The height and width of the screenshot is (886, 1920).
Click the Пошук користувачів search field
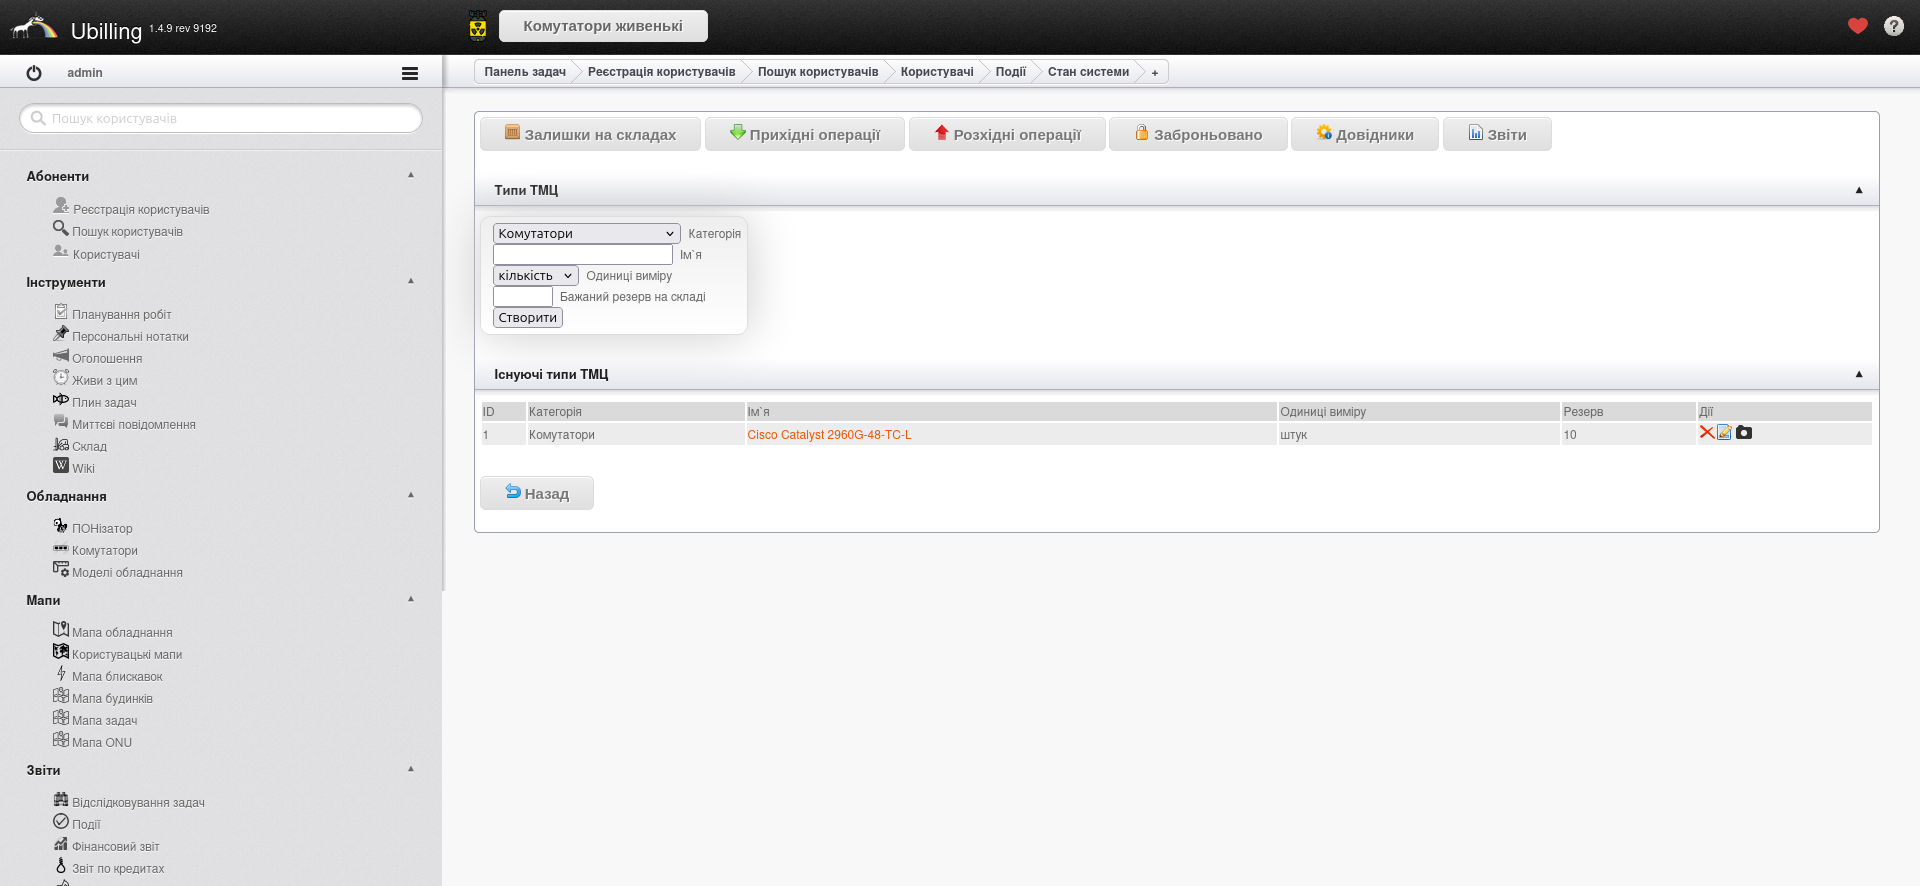pyautogui.click(x=222, y=118)
